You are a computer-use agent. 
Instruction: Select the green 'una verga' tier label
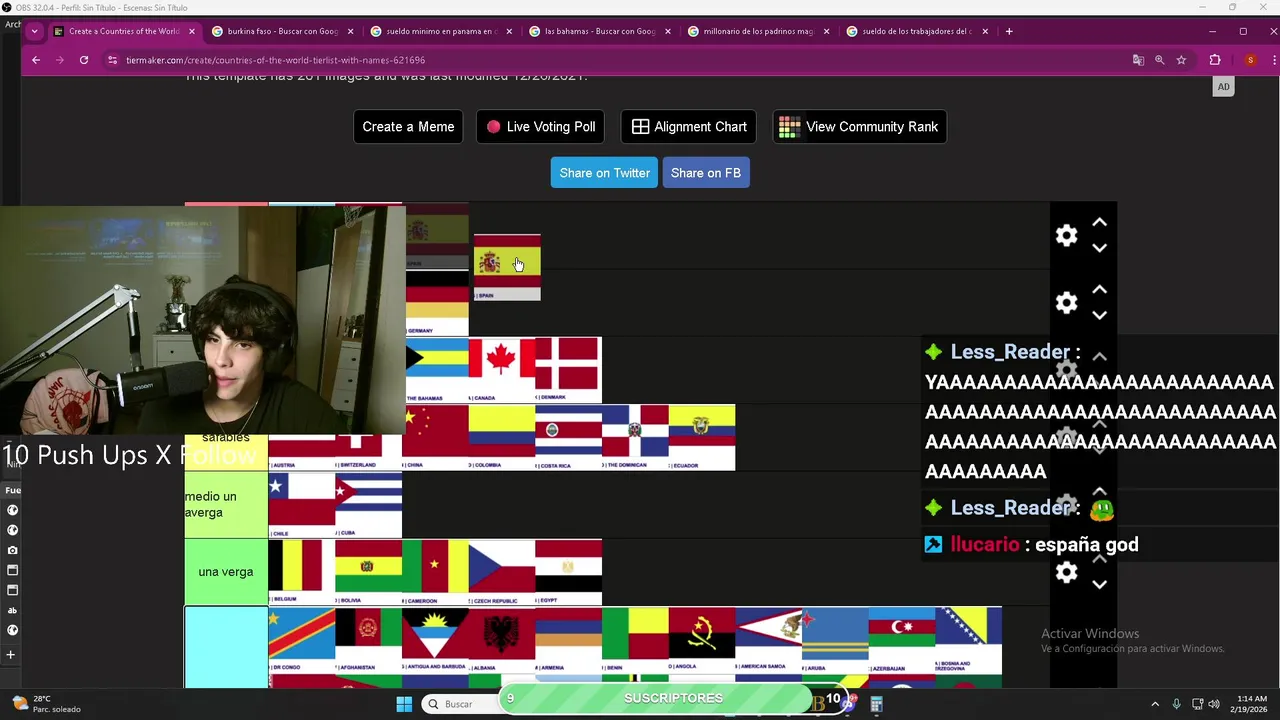click(x=226, y=572)
